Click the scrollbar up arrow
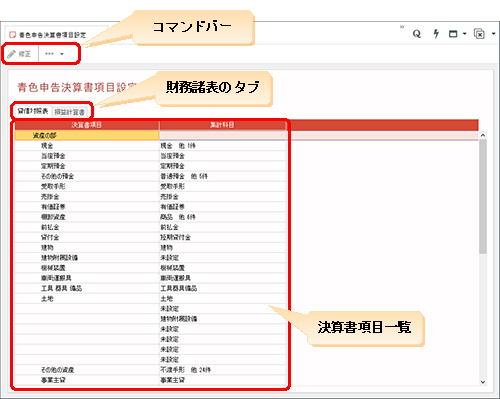The image size is (500, 399). [483, 135]
